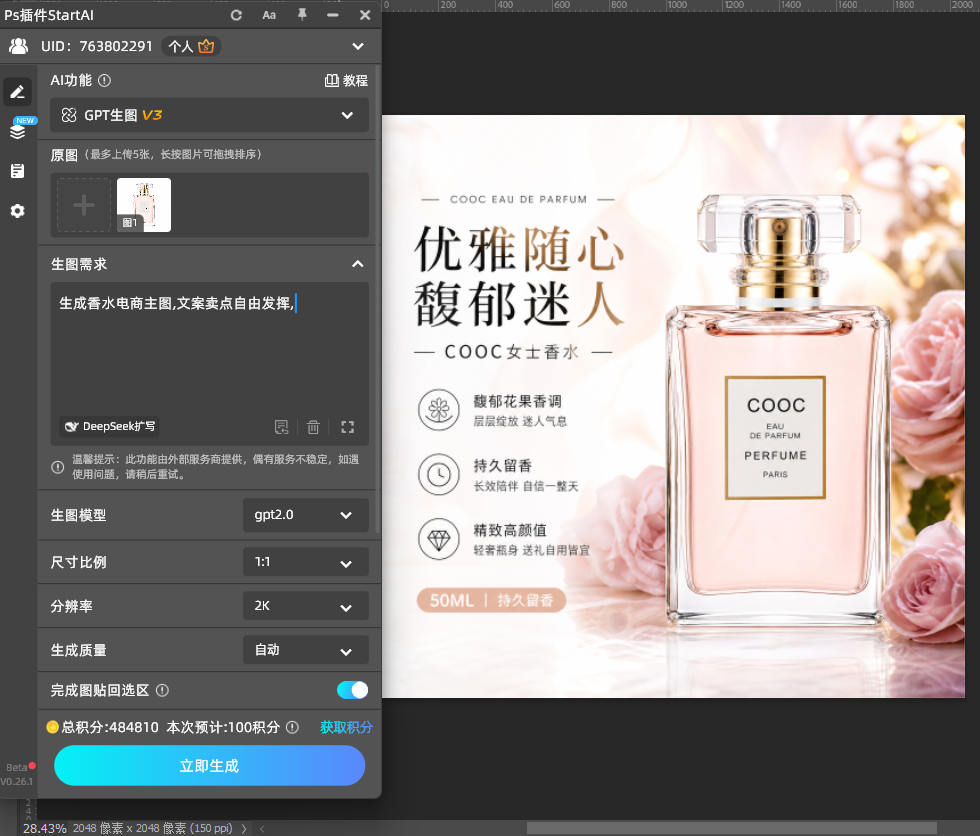Screen dimensions: 980x836
Task: Pin the StartAI plugin panel
Action: tap(302, 14)
